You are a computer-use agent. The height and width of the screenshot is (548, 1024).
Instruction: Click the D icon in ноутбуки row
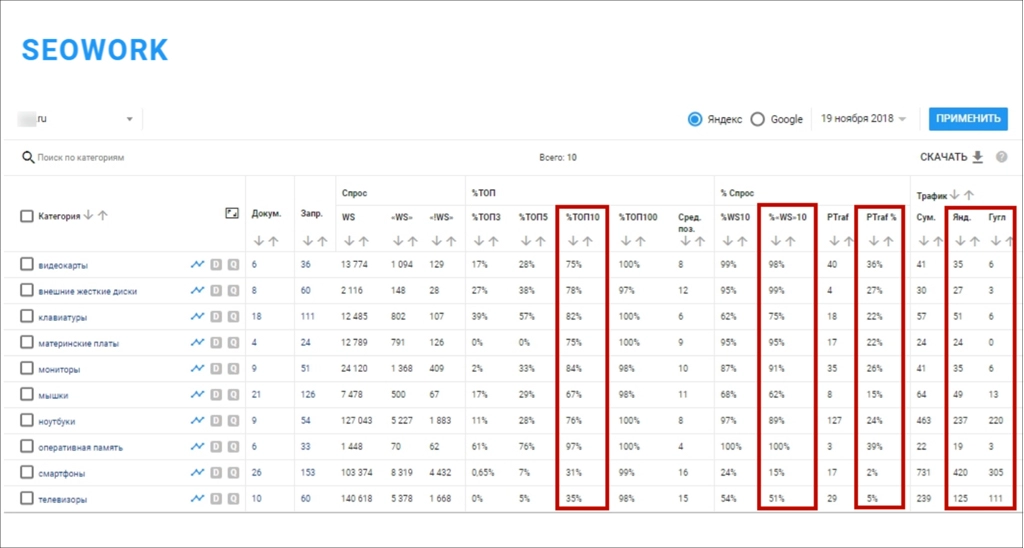(215, 421)
